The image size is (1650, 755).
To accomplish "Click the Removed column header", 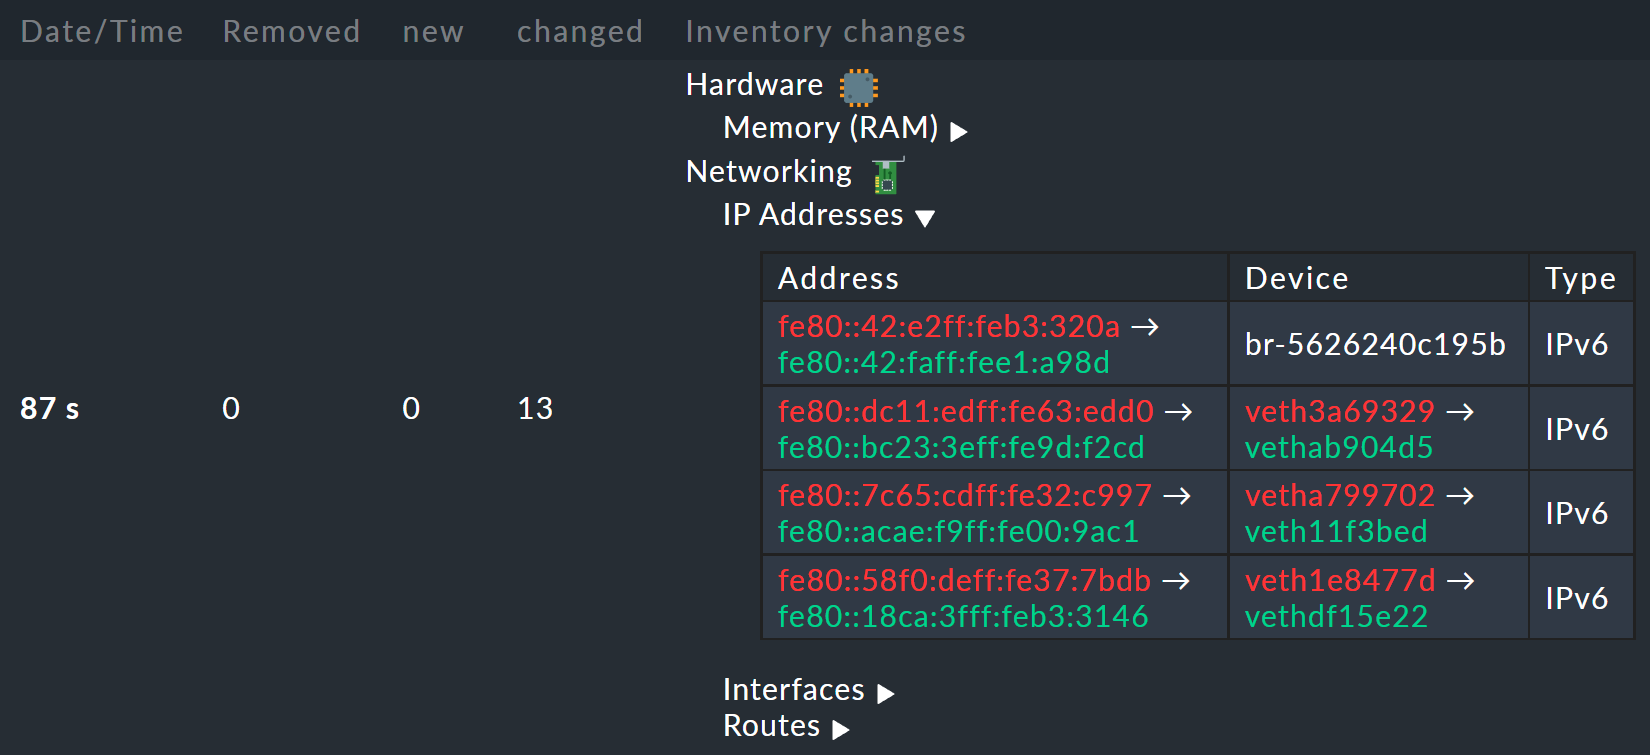I will click(291, 31).
